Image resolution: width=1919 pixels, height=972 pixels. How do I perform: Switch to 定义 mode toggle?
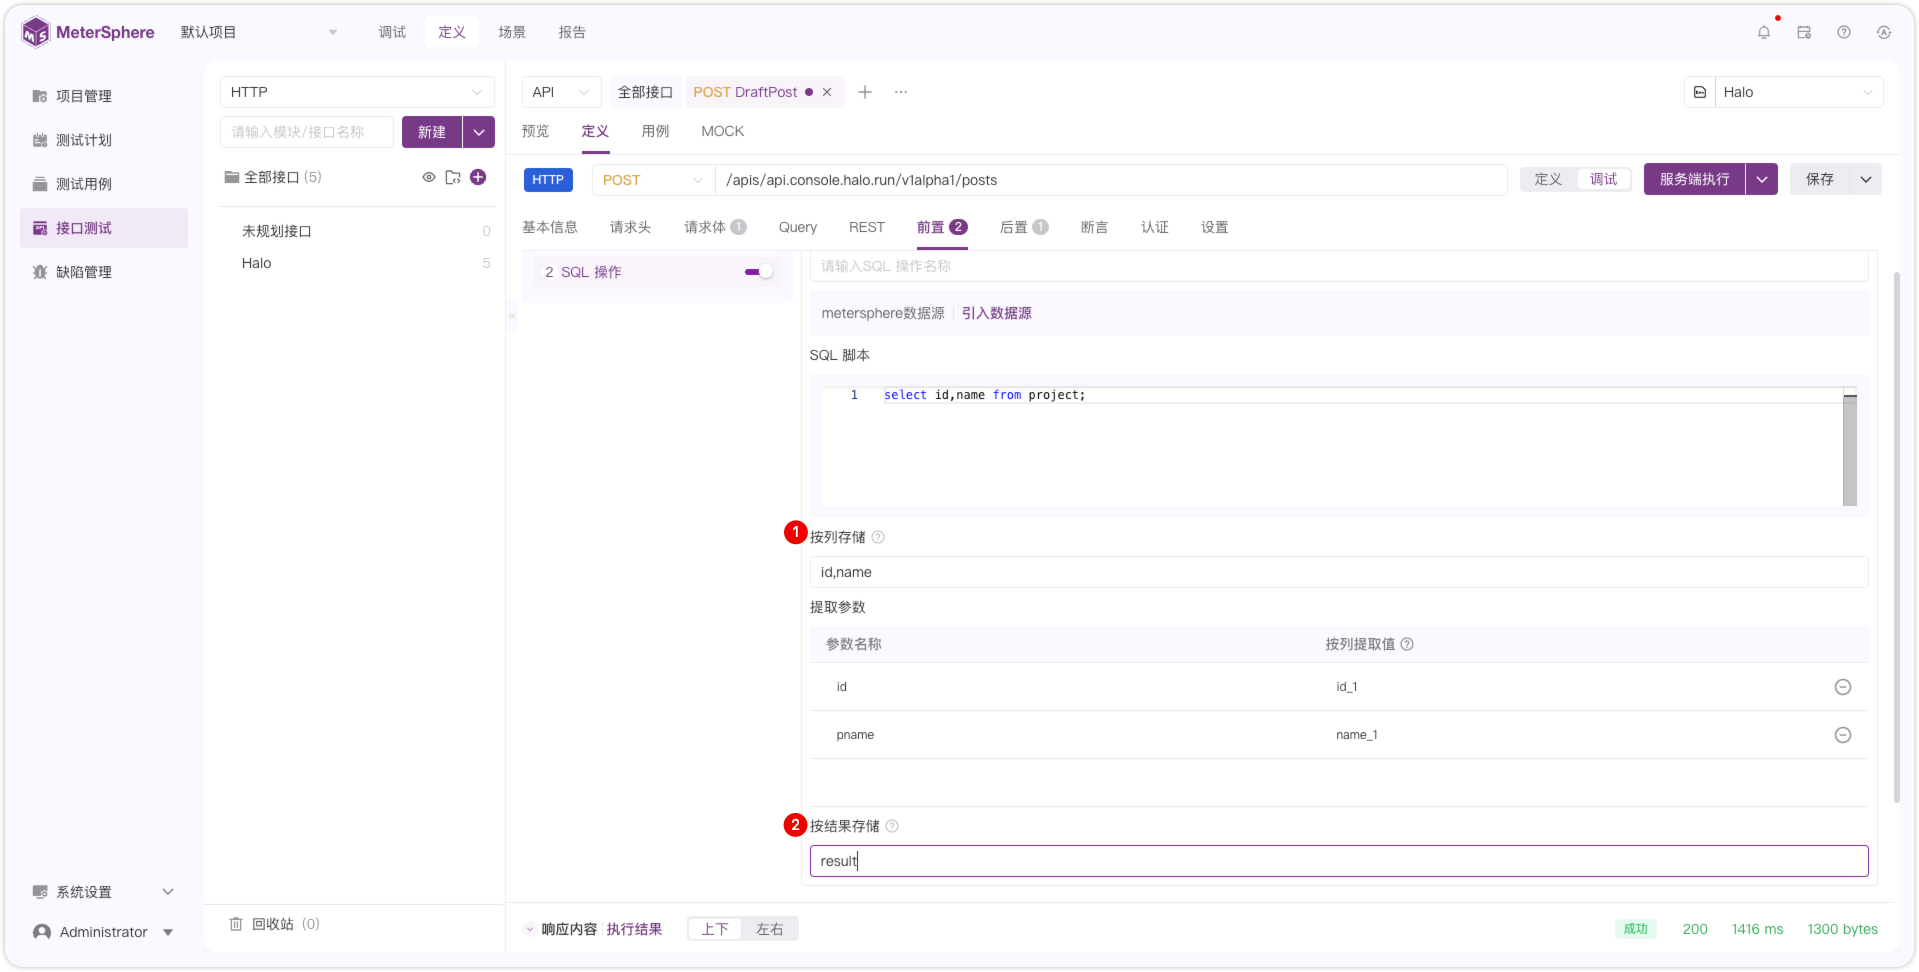point(1548,179)
